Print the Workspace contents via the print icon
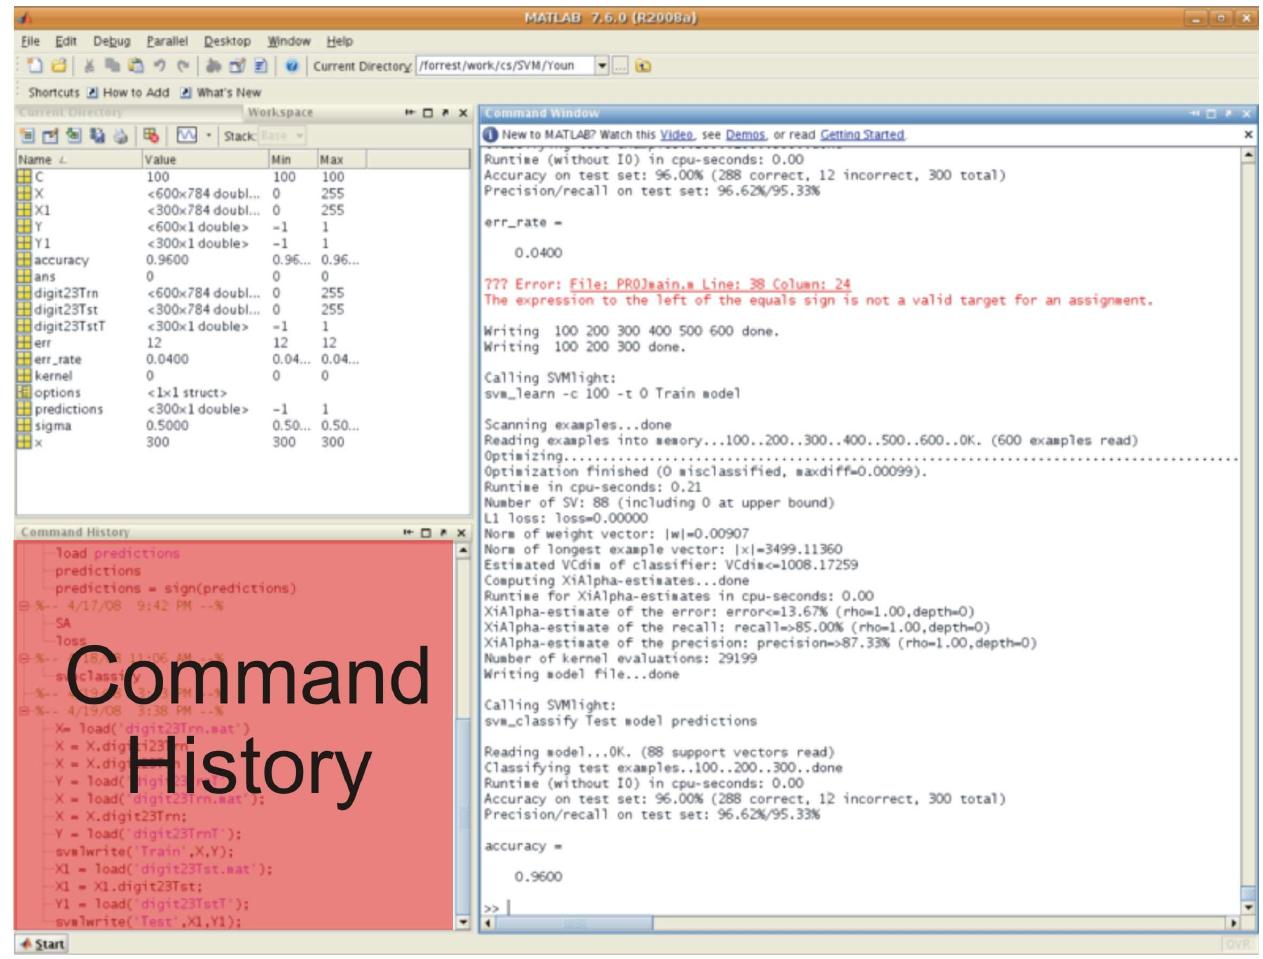Screen dimensions: 1263x959 coord(121,135)
